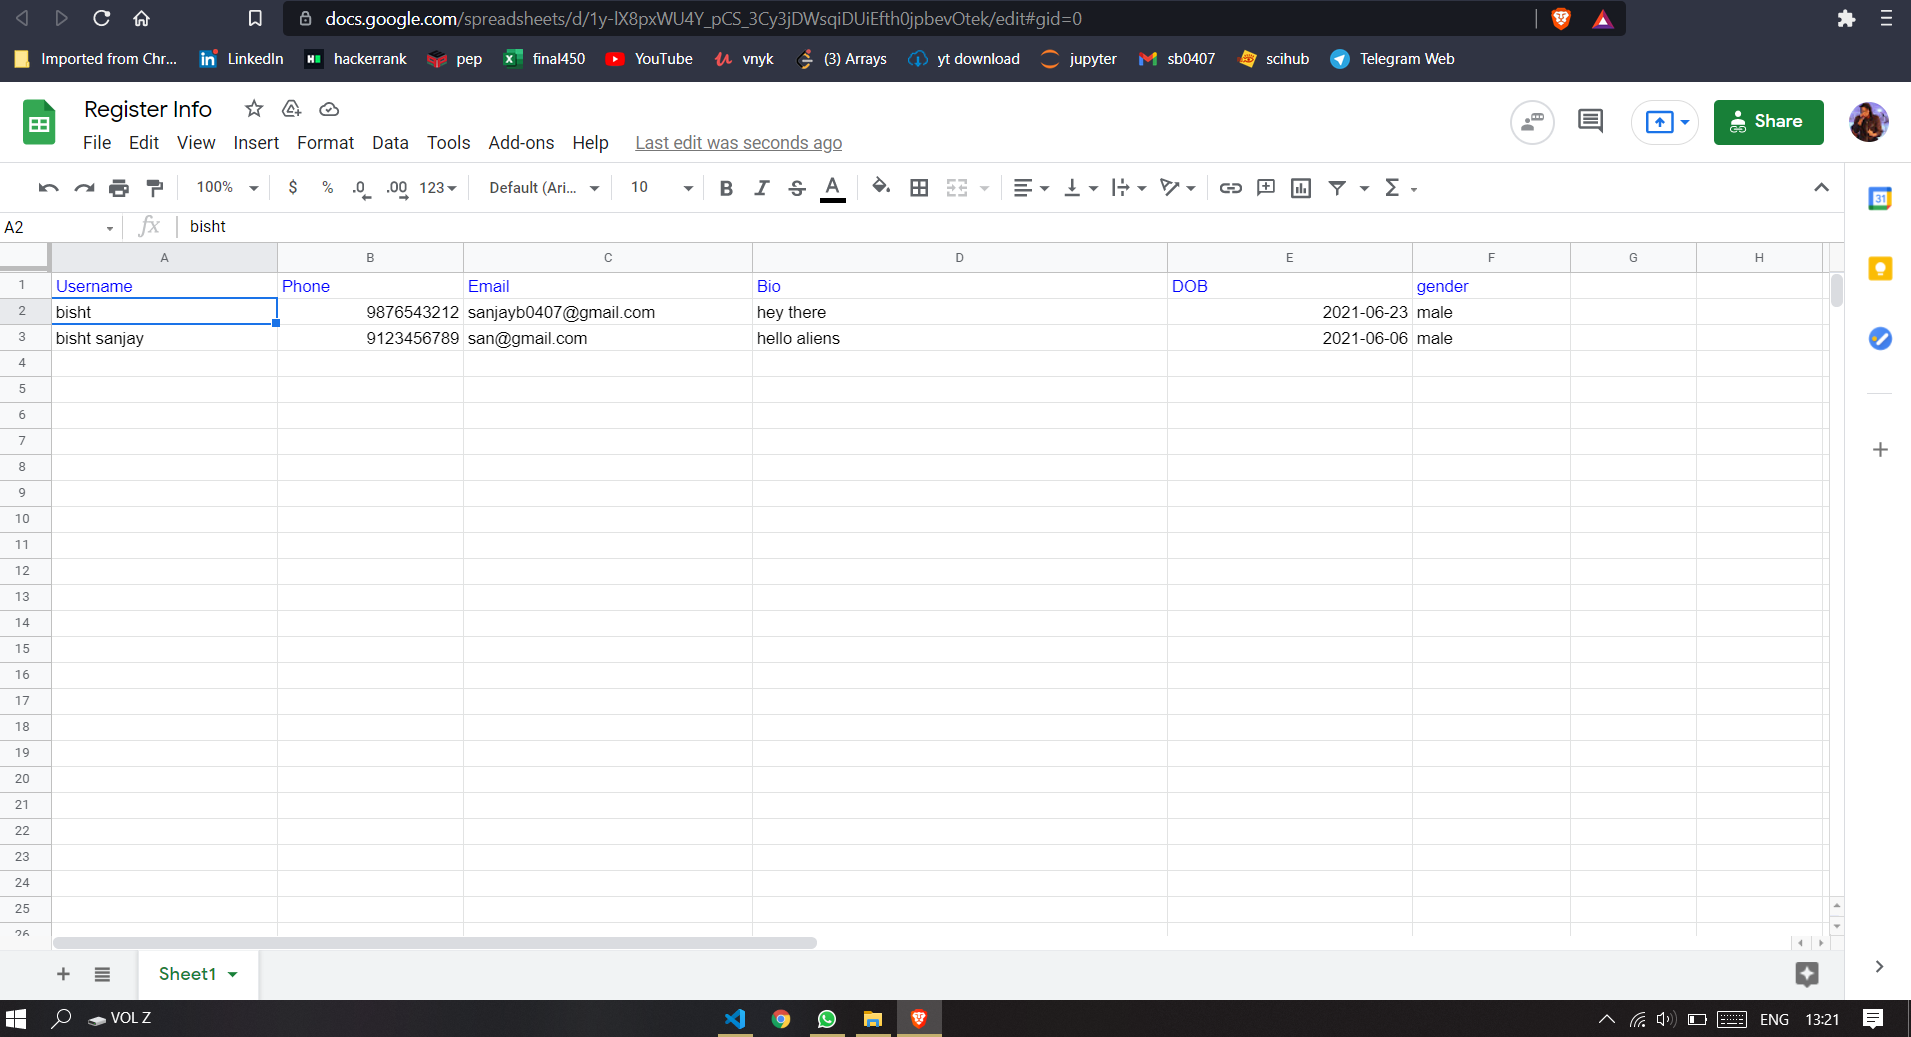Image resolution: width=1911 pixels, height=1037 pixels.
Task: Pick a text color
Action: click(832, 188)
